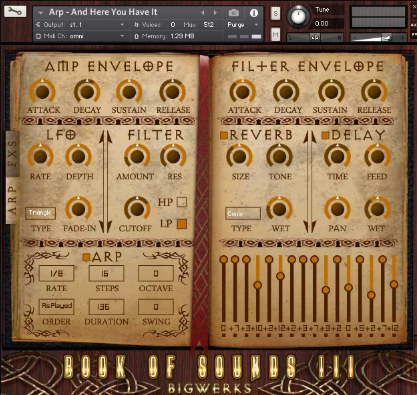Click the Delay Pan knob
The height and width of the screenshot is (395, 417).
point(337,209)
